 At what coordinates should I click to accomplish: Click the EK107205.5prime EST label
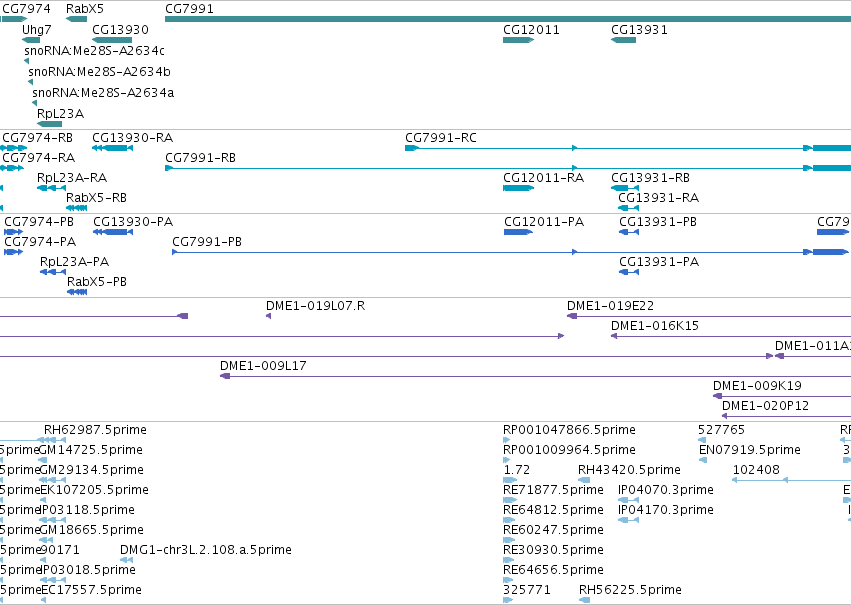[x=95, y=491]
